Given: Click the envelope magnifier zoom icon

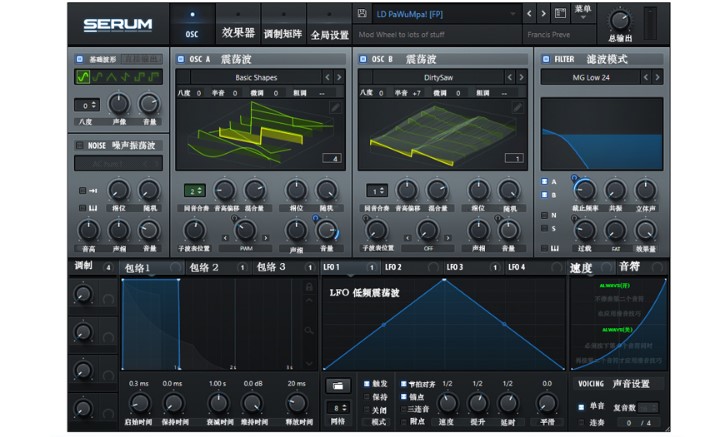Looking at the screenshot, I should tap(309, 331).
